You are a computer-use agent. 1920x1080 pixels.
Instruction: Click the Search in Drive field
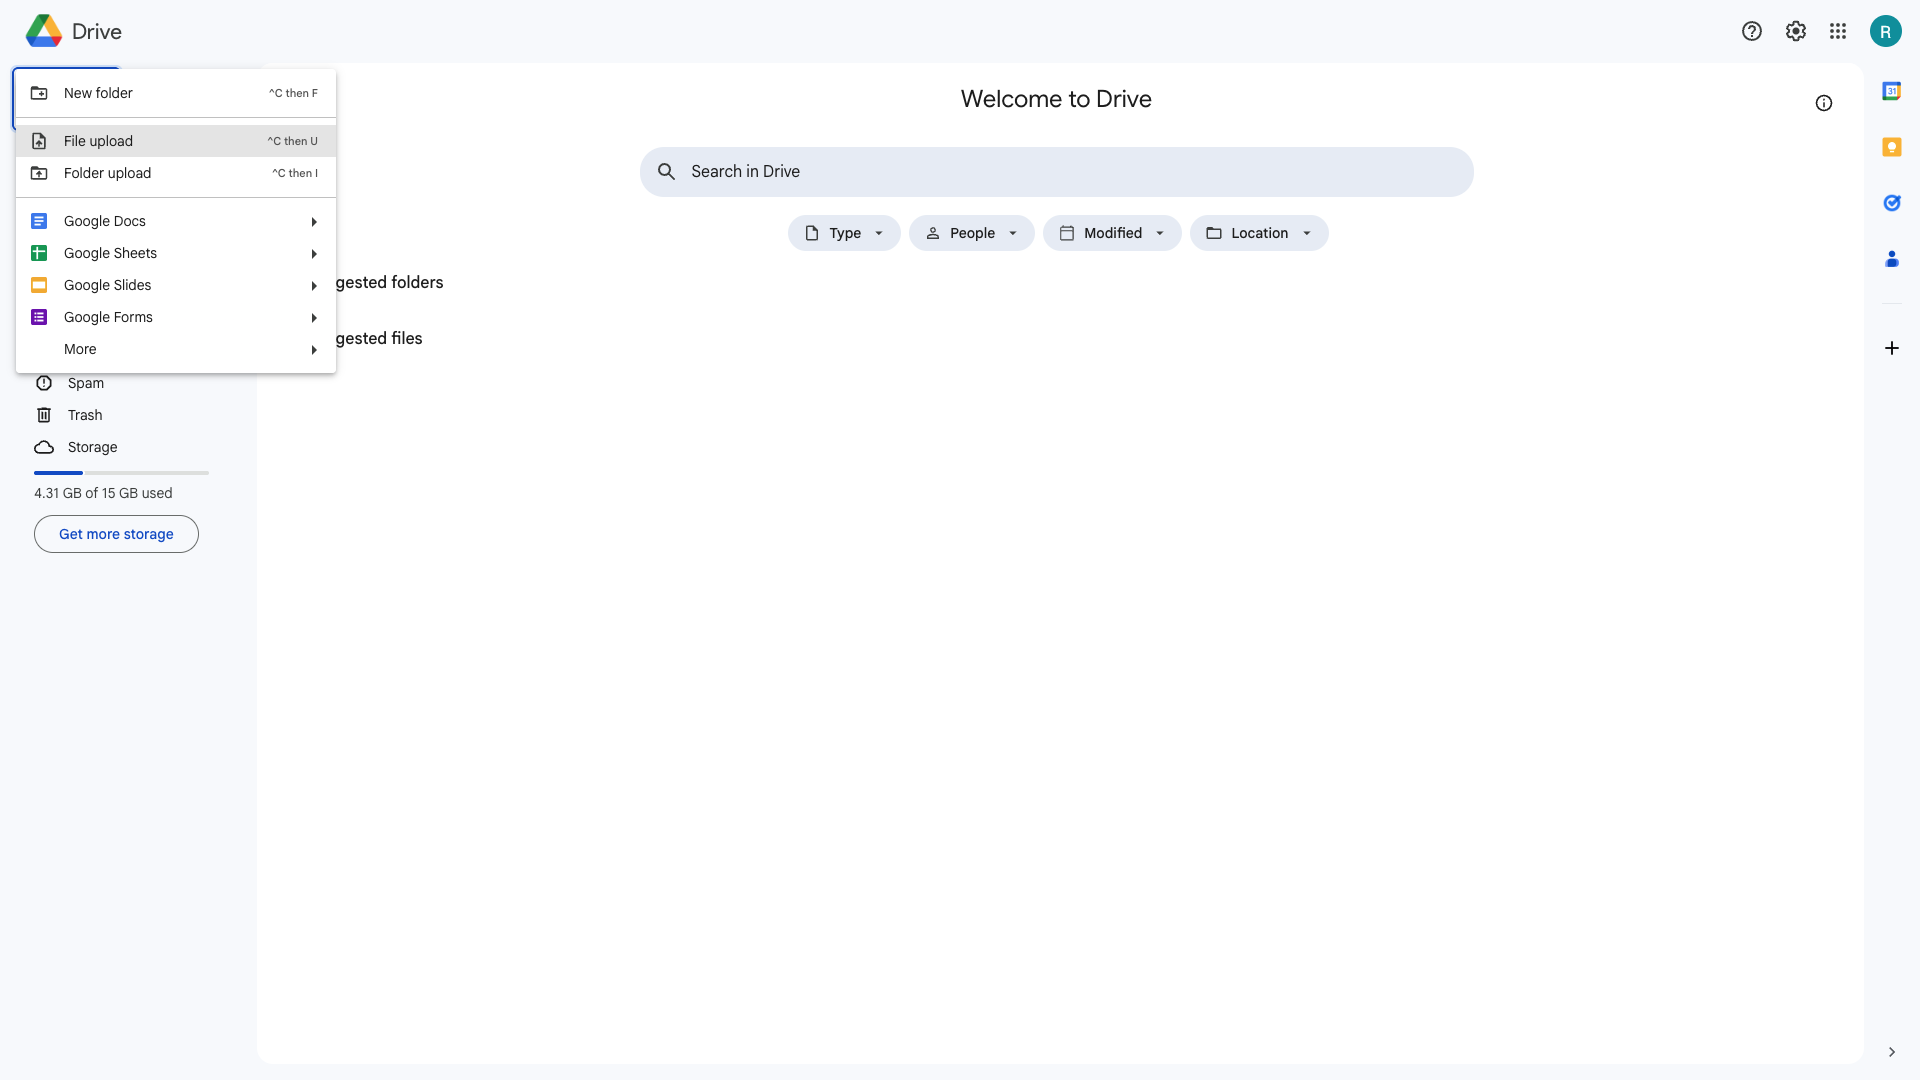pos(1056,172)
